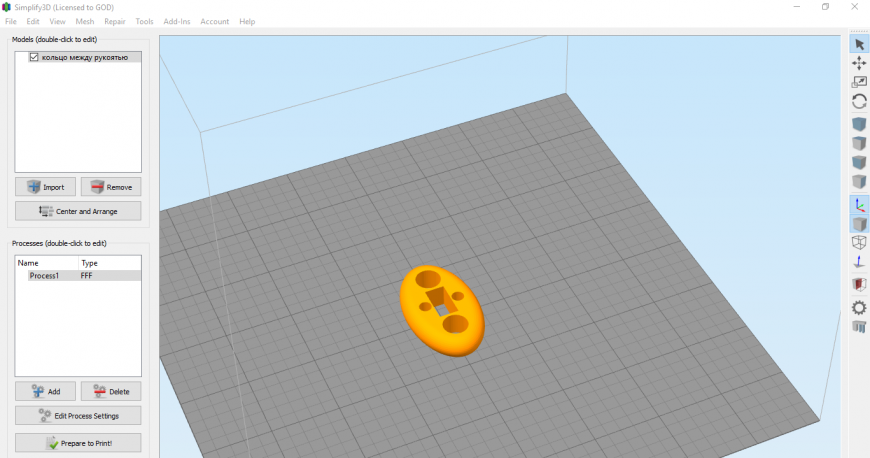The height and width of the screenshot is (458, 870).
Task: Toggle checkbox for кольцо между рукоятью model
Action: point(34,57)
